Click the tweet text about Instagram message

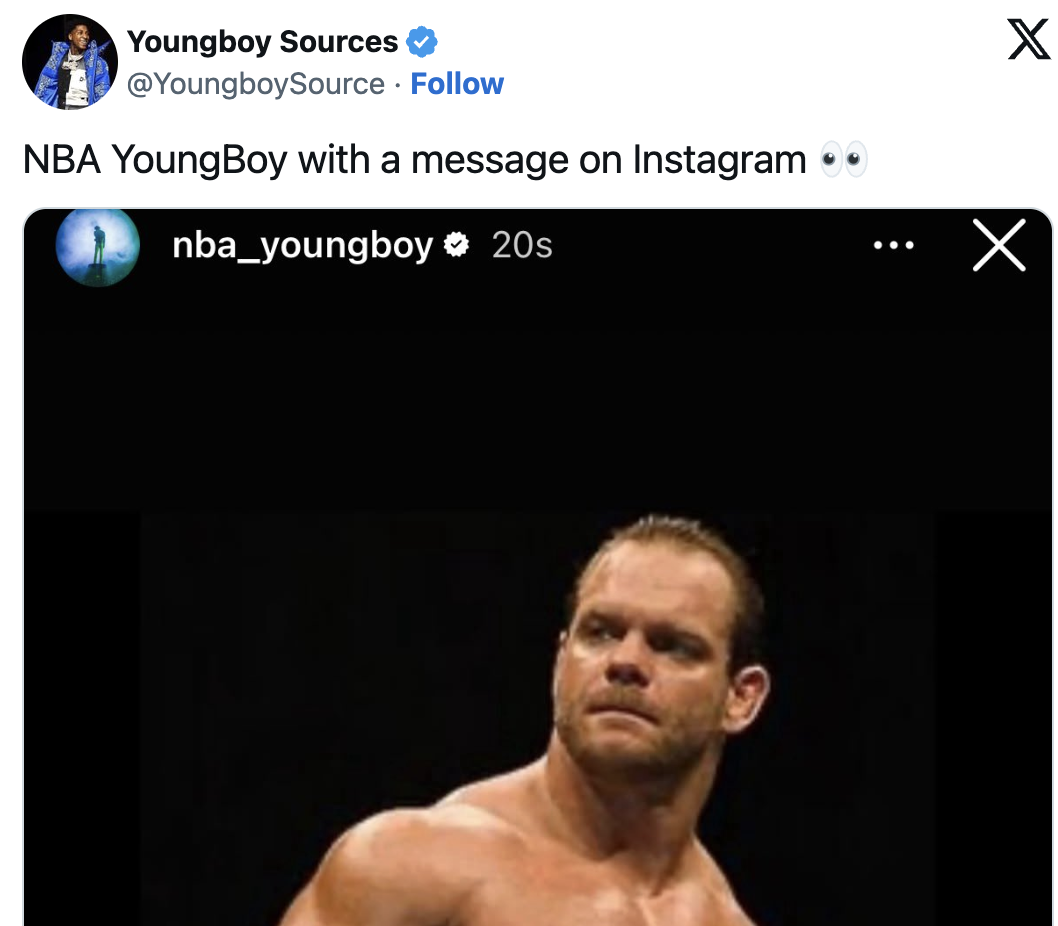tap(414, 159)
